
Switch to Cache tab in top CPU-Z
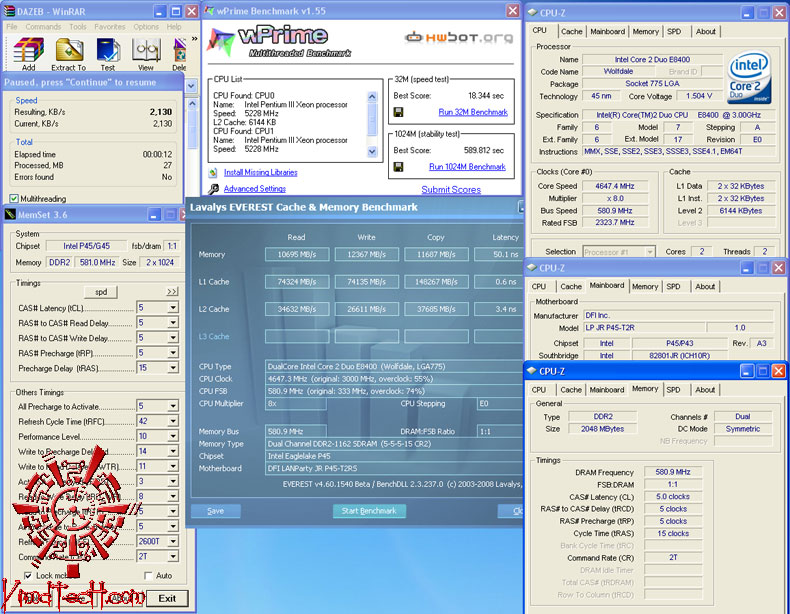click(x=571, y=31)
